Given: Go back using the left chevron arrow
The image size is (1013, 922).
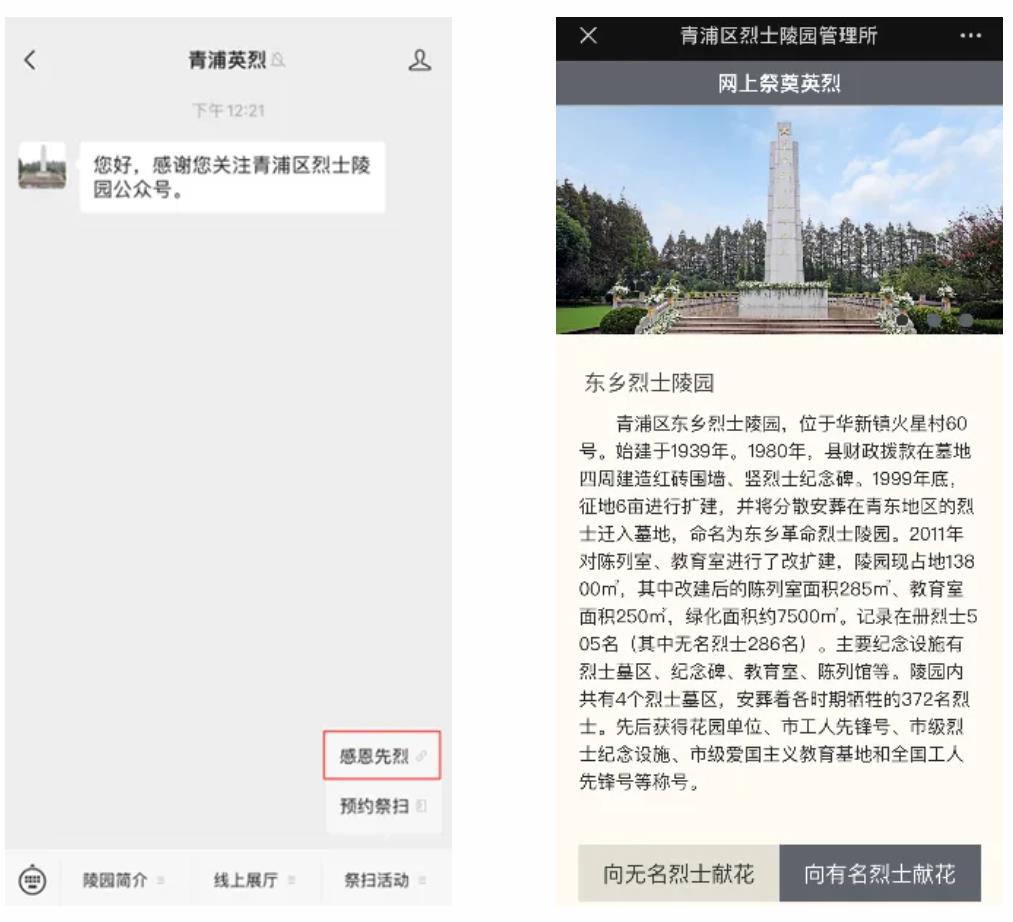Looking at the screenshot, I should point(30,60).
